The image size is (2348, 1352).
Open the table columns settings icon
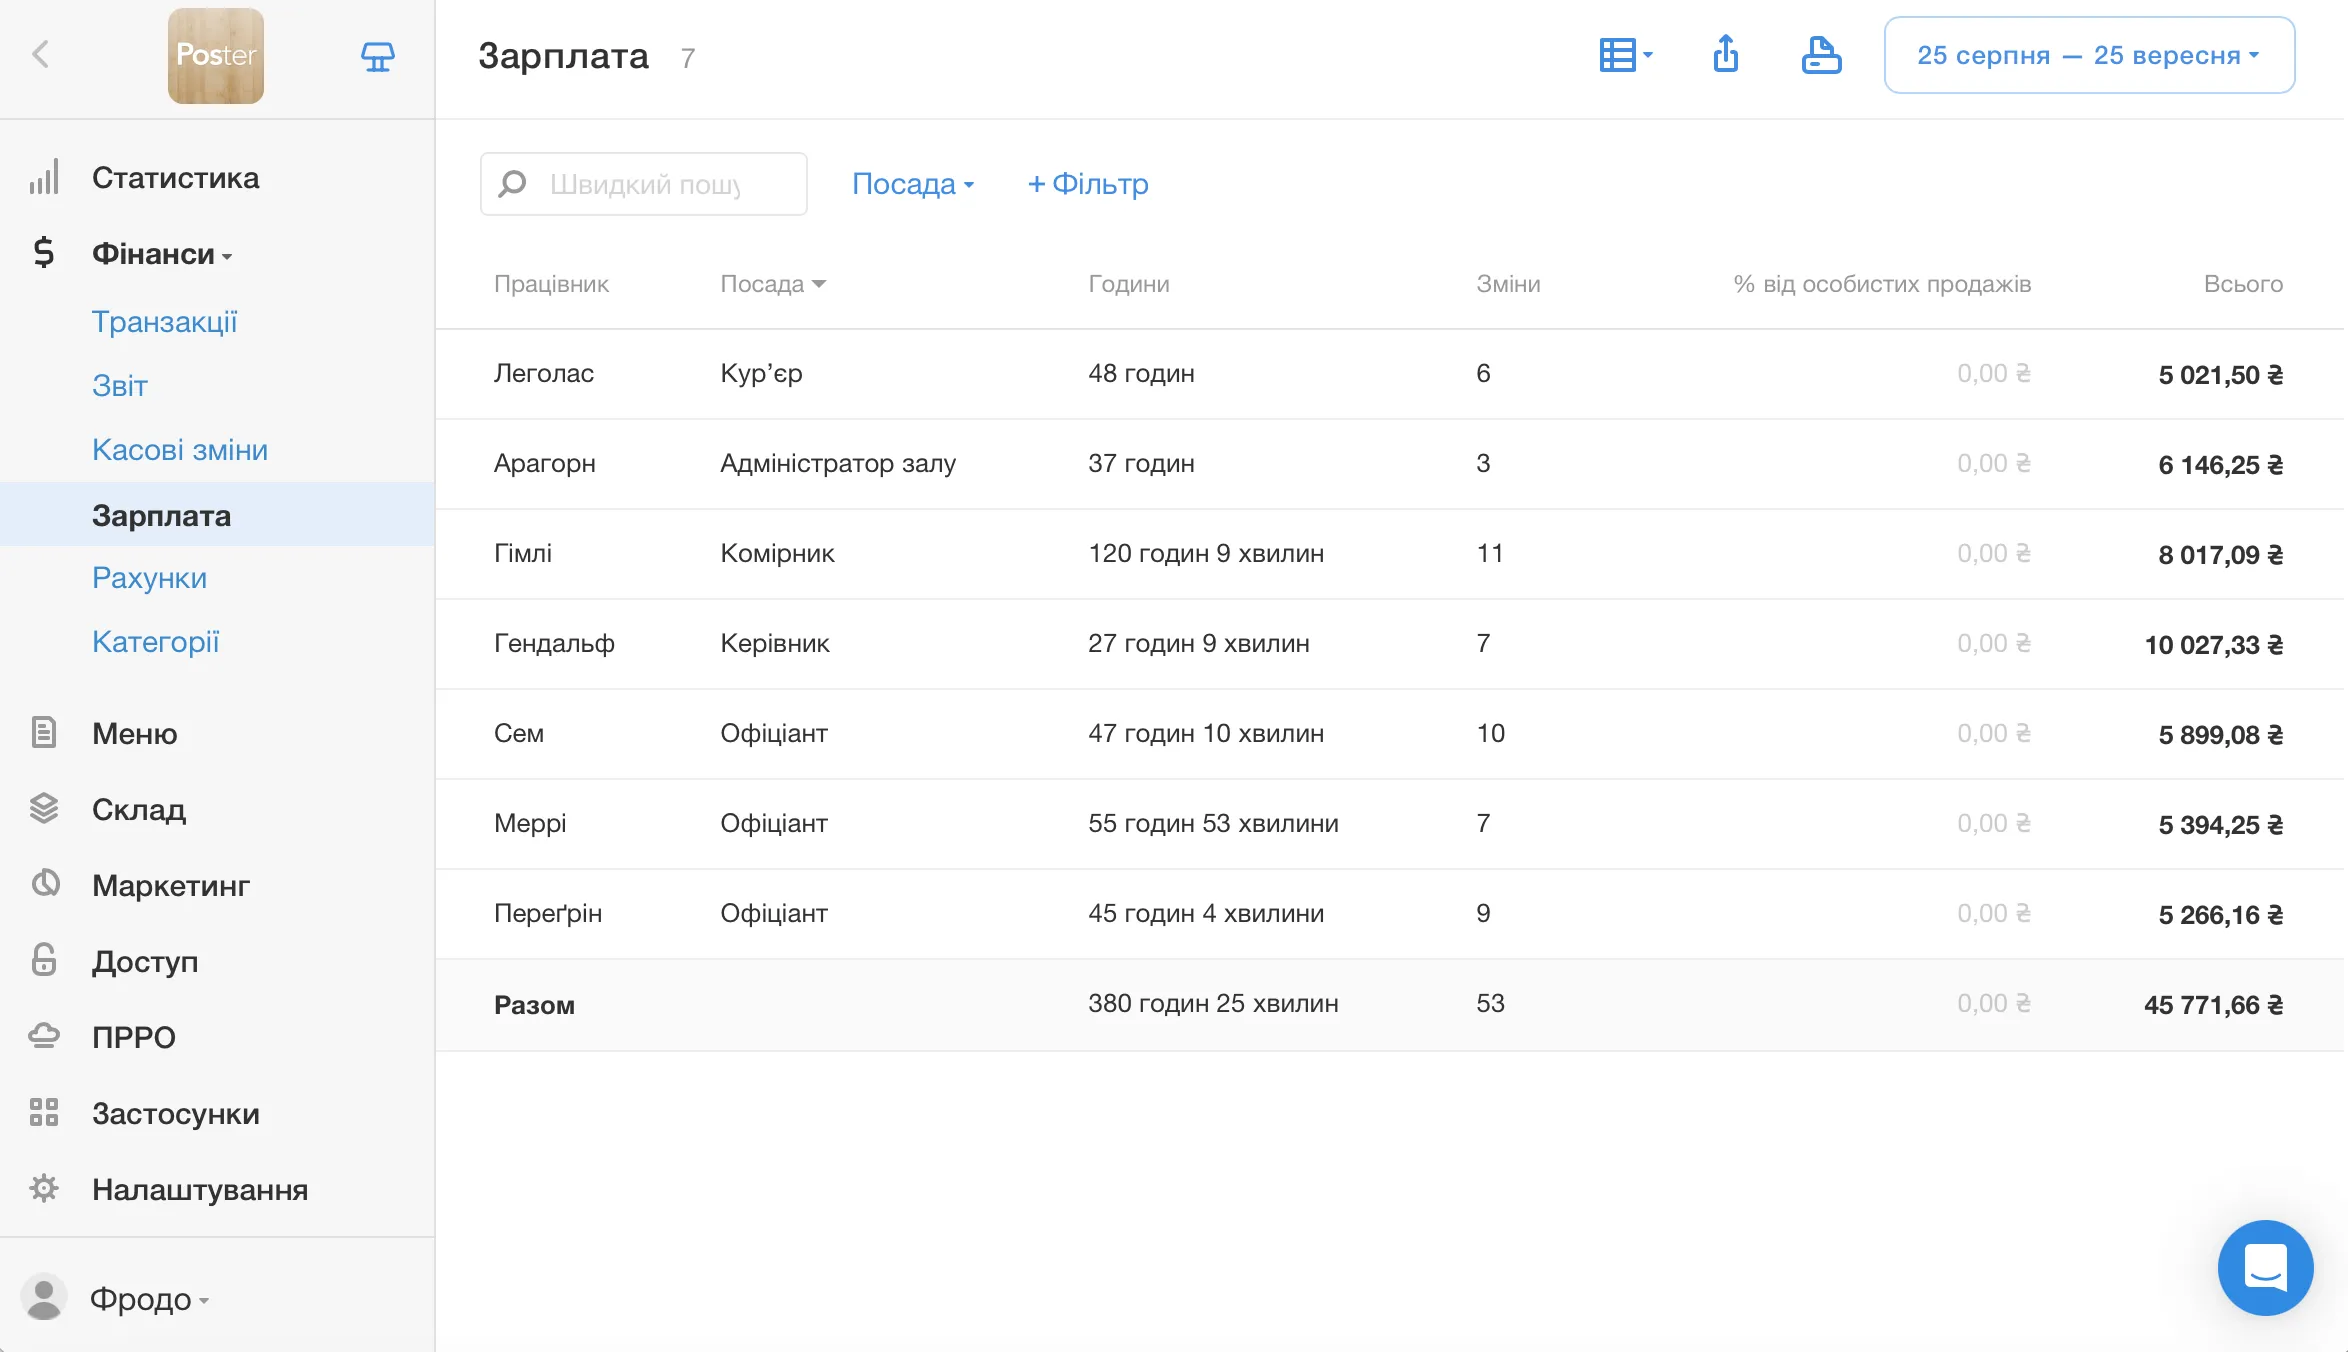pos(1625,55)
